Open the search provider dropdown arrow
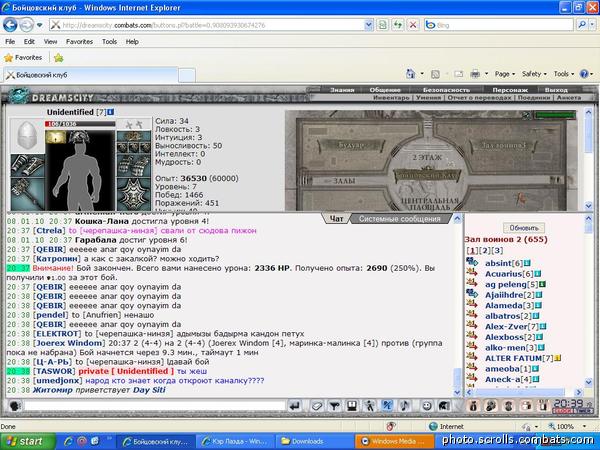Screen dimensions: 600x450 [592, 25]
